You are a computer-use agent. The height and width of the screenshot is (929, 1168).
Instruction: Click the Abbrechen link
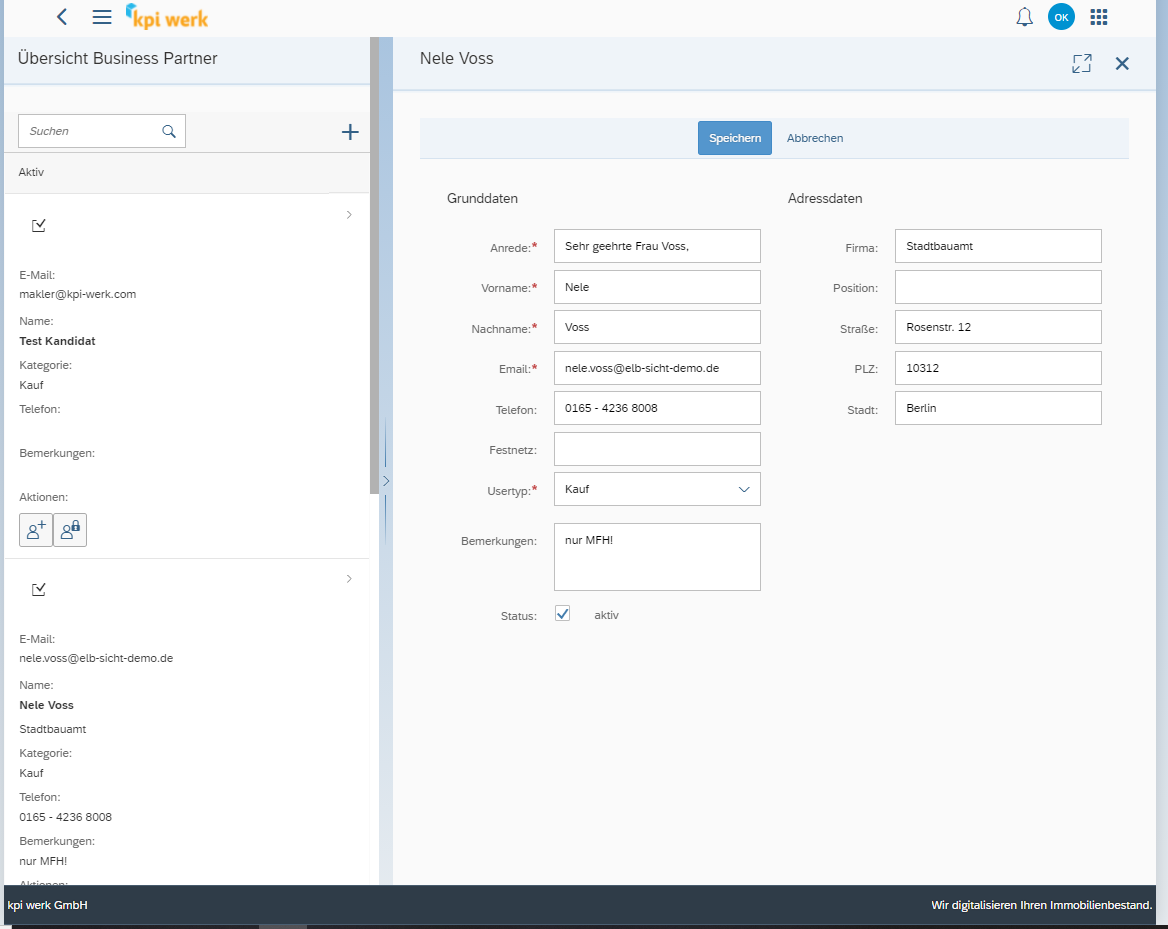[814, 137]
